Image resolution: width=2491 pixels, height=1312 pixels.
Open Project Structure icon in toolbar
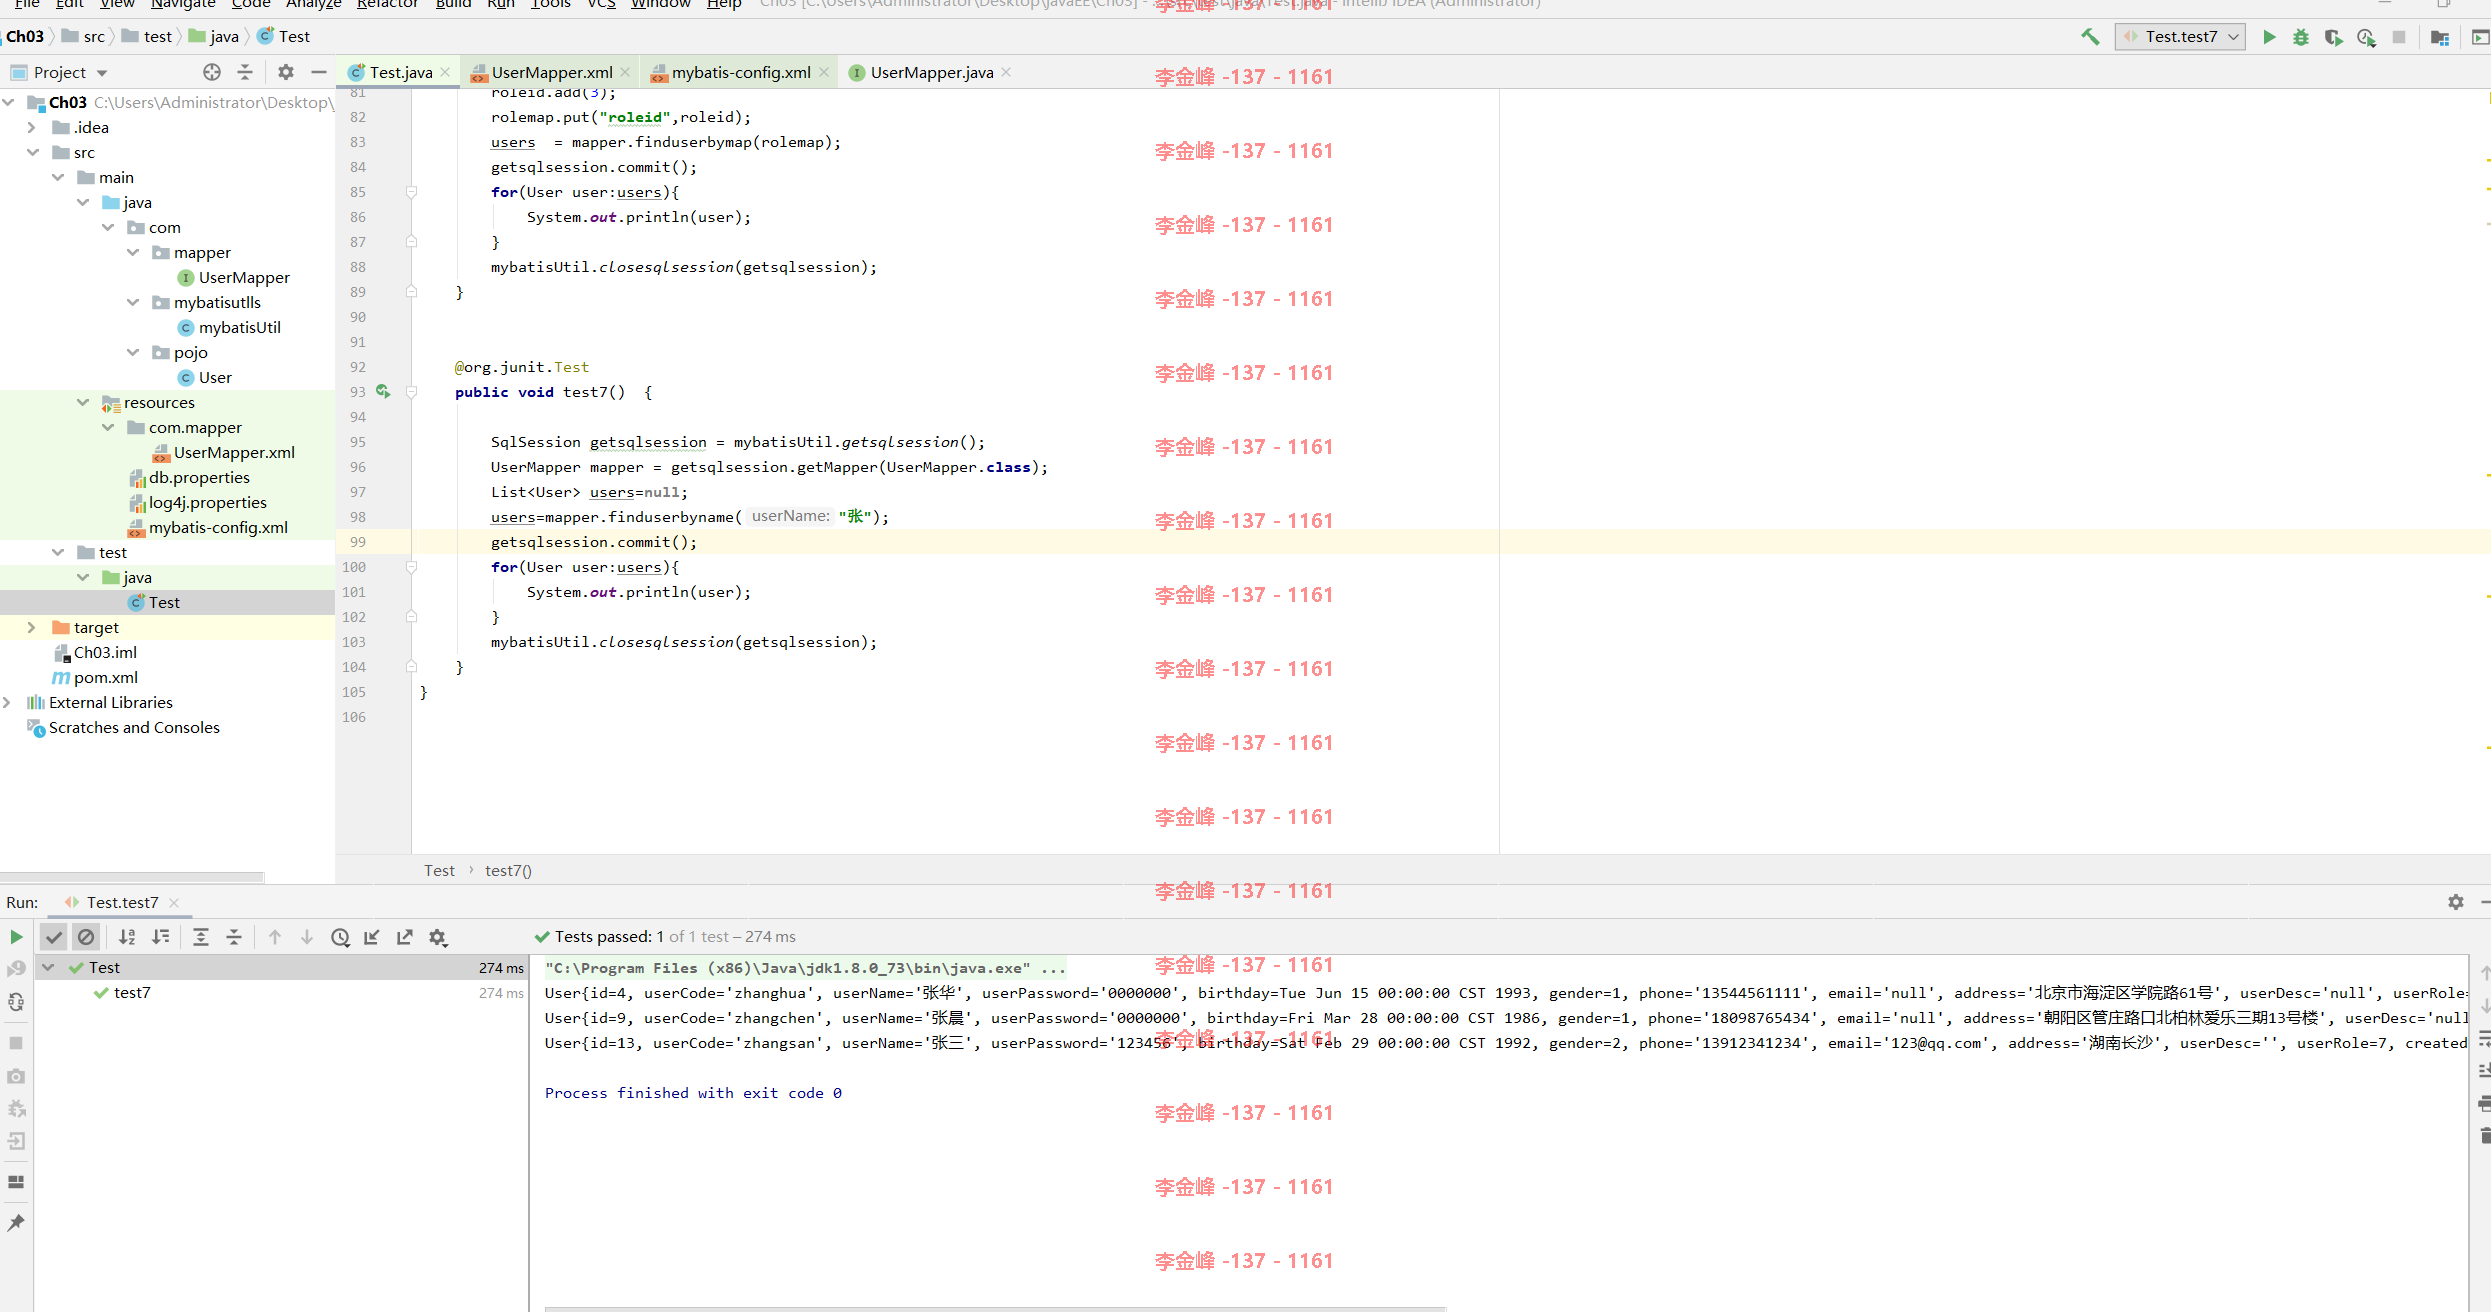(2440, 37)
